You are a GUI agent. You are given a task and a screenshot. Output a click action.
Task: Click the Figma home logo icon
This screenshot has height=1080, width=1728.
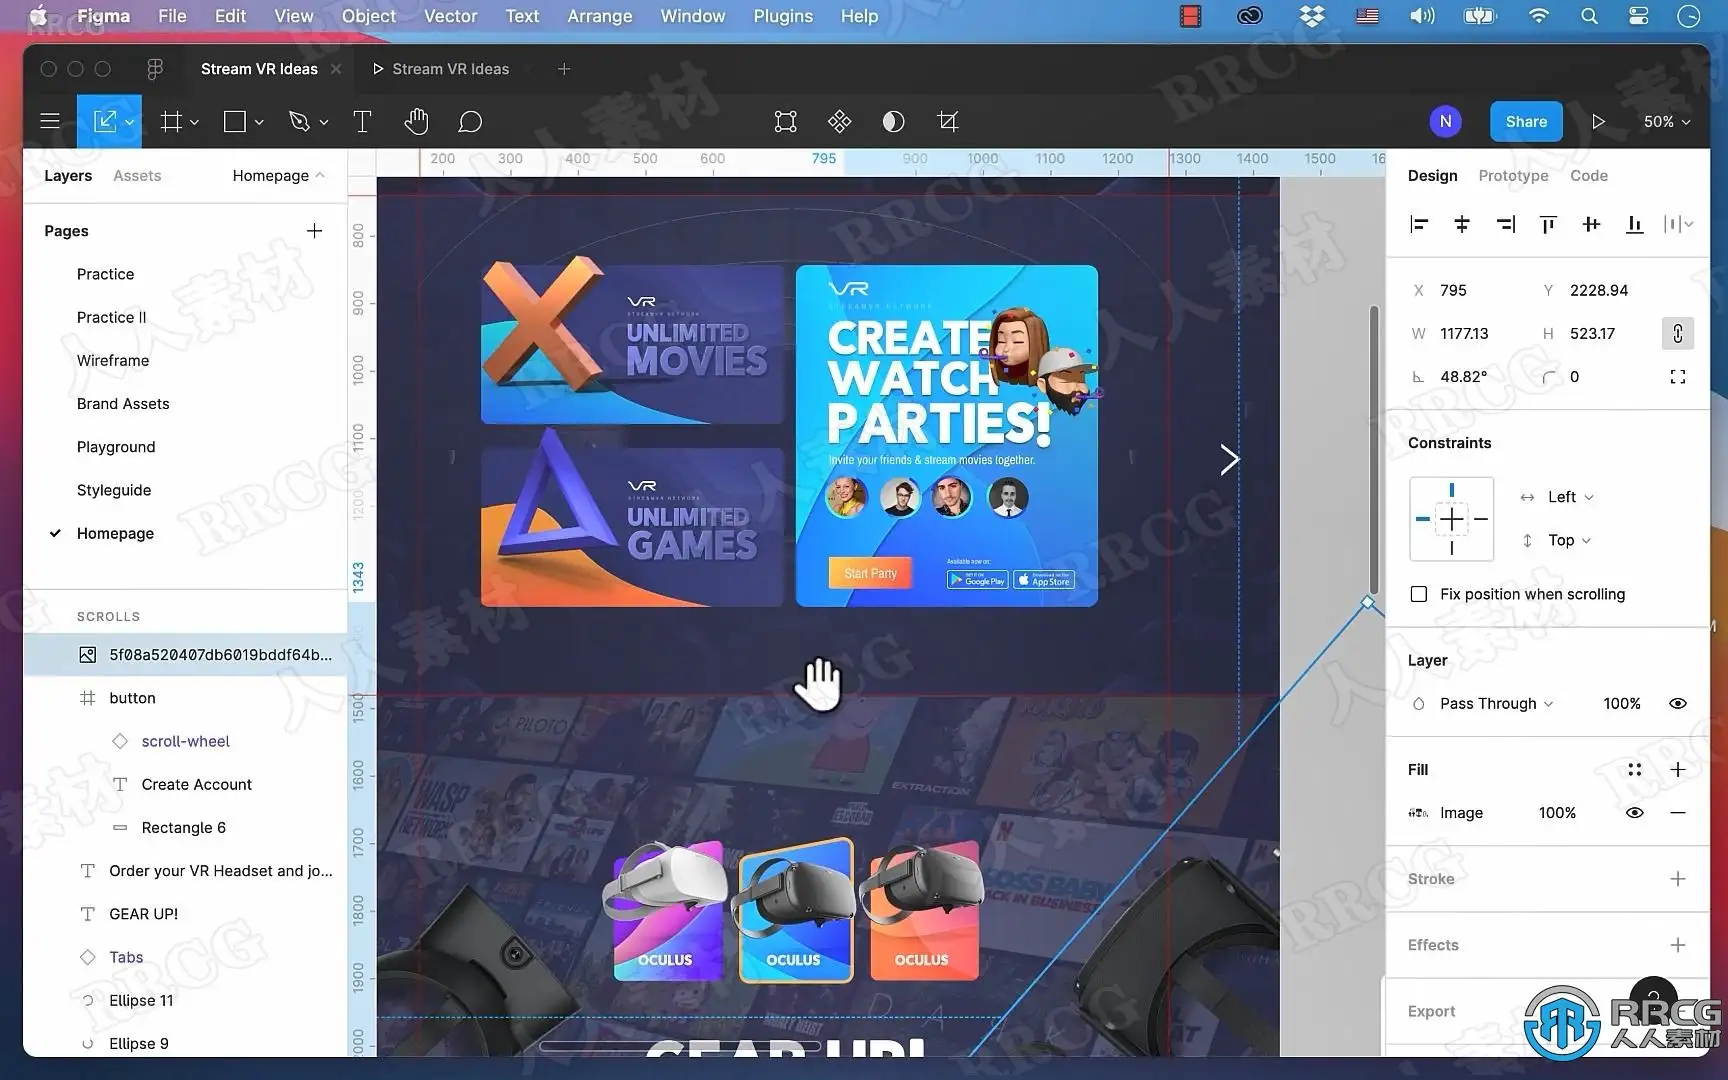click(155, 69)
